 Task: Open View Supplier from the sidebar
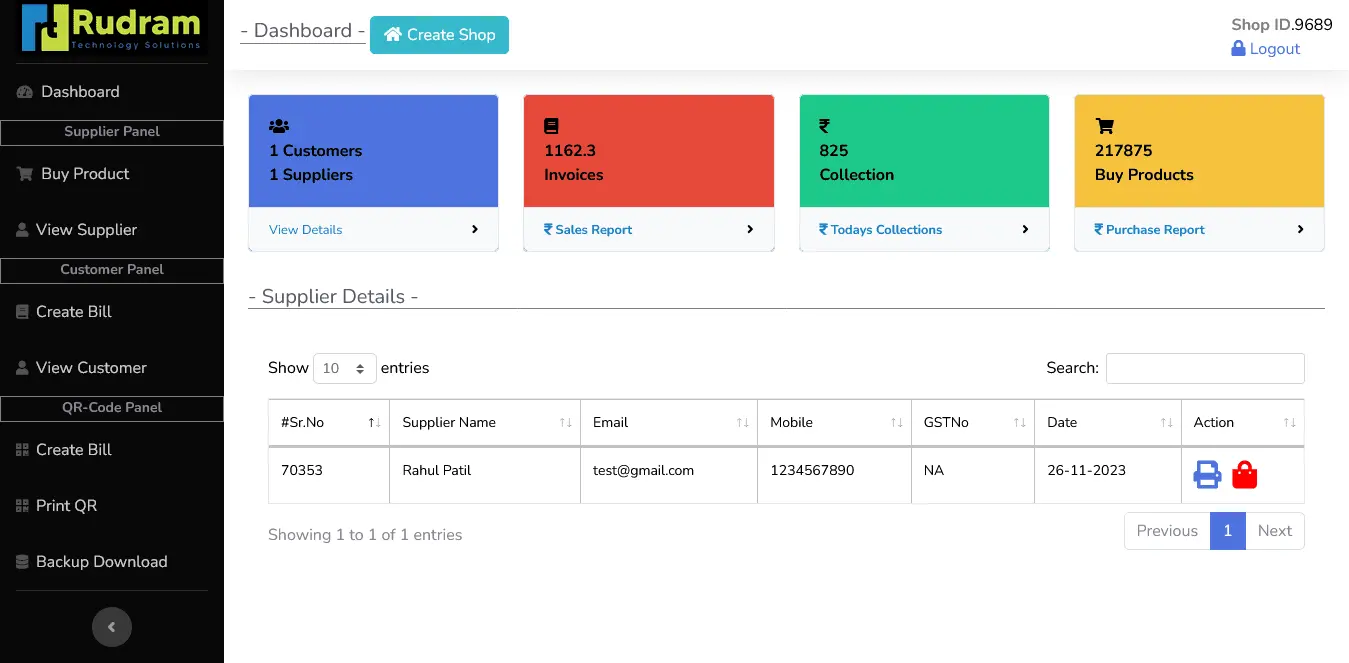(84, 230)
